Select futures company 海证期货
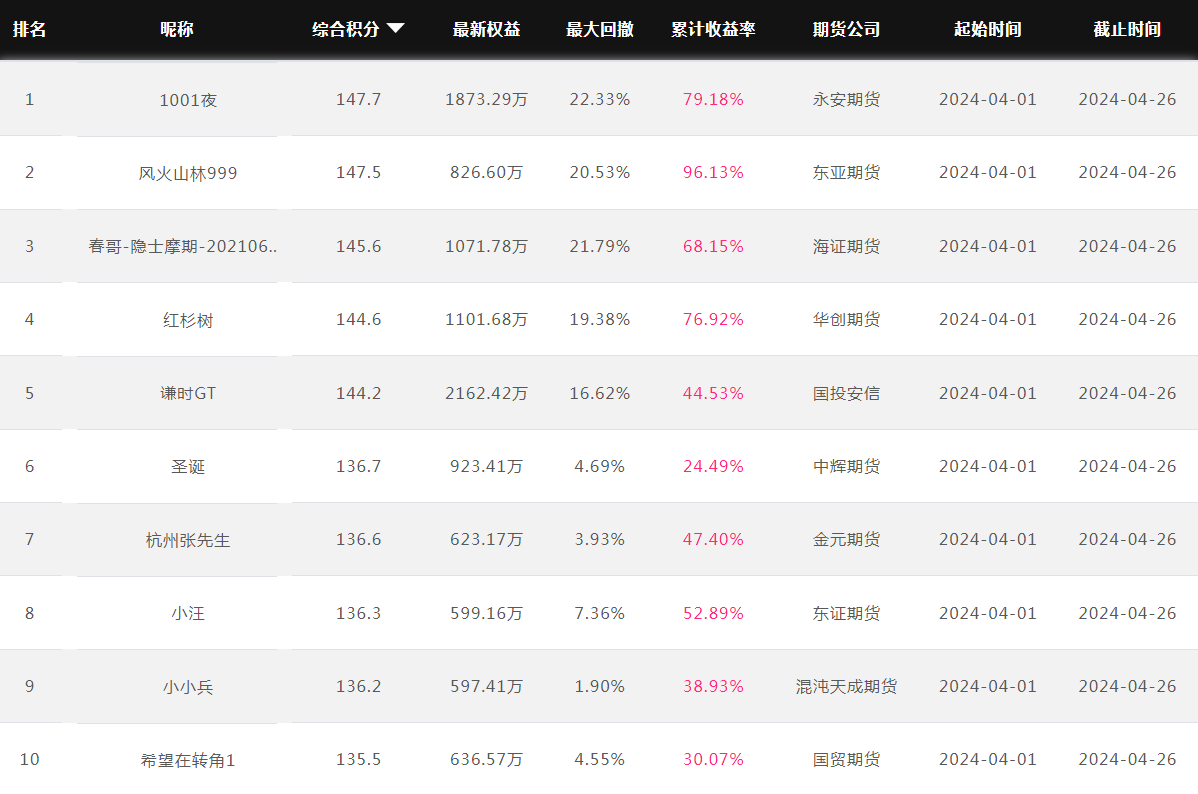Image resolution: width=1198 pixels, height=794 pixels. (846, 246)
